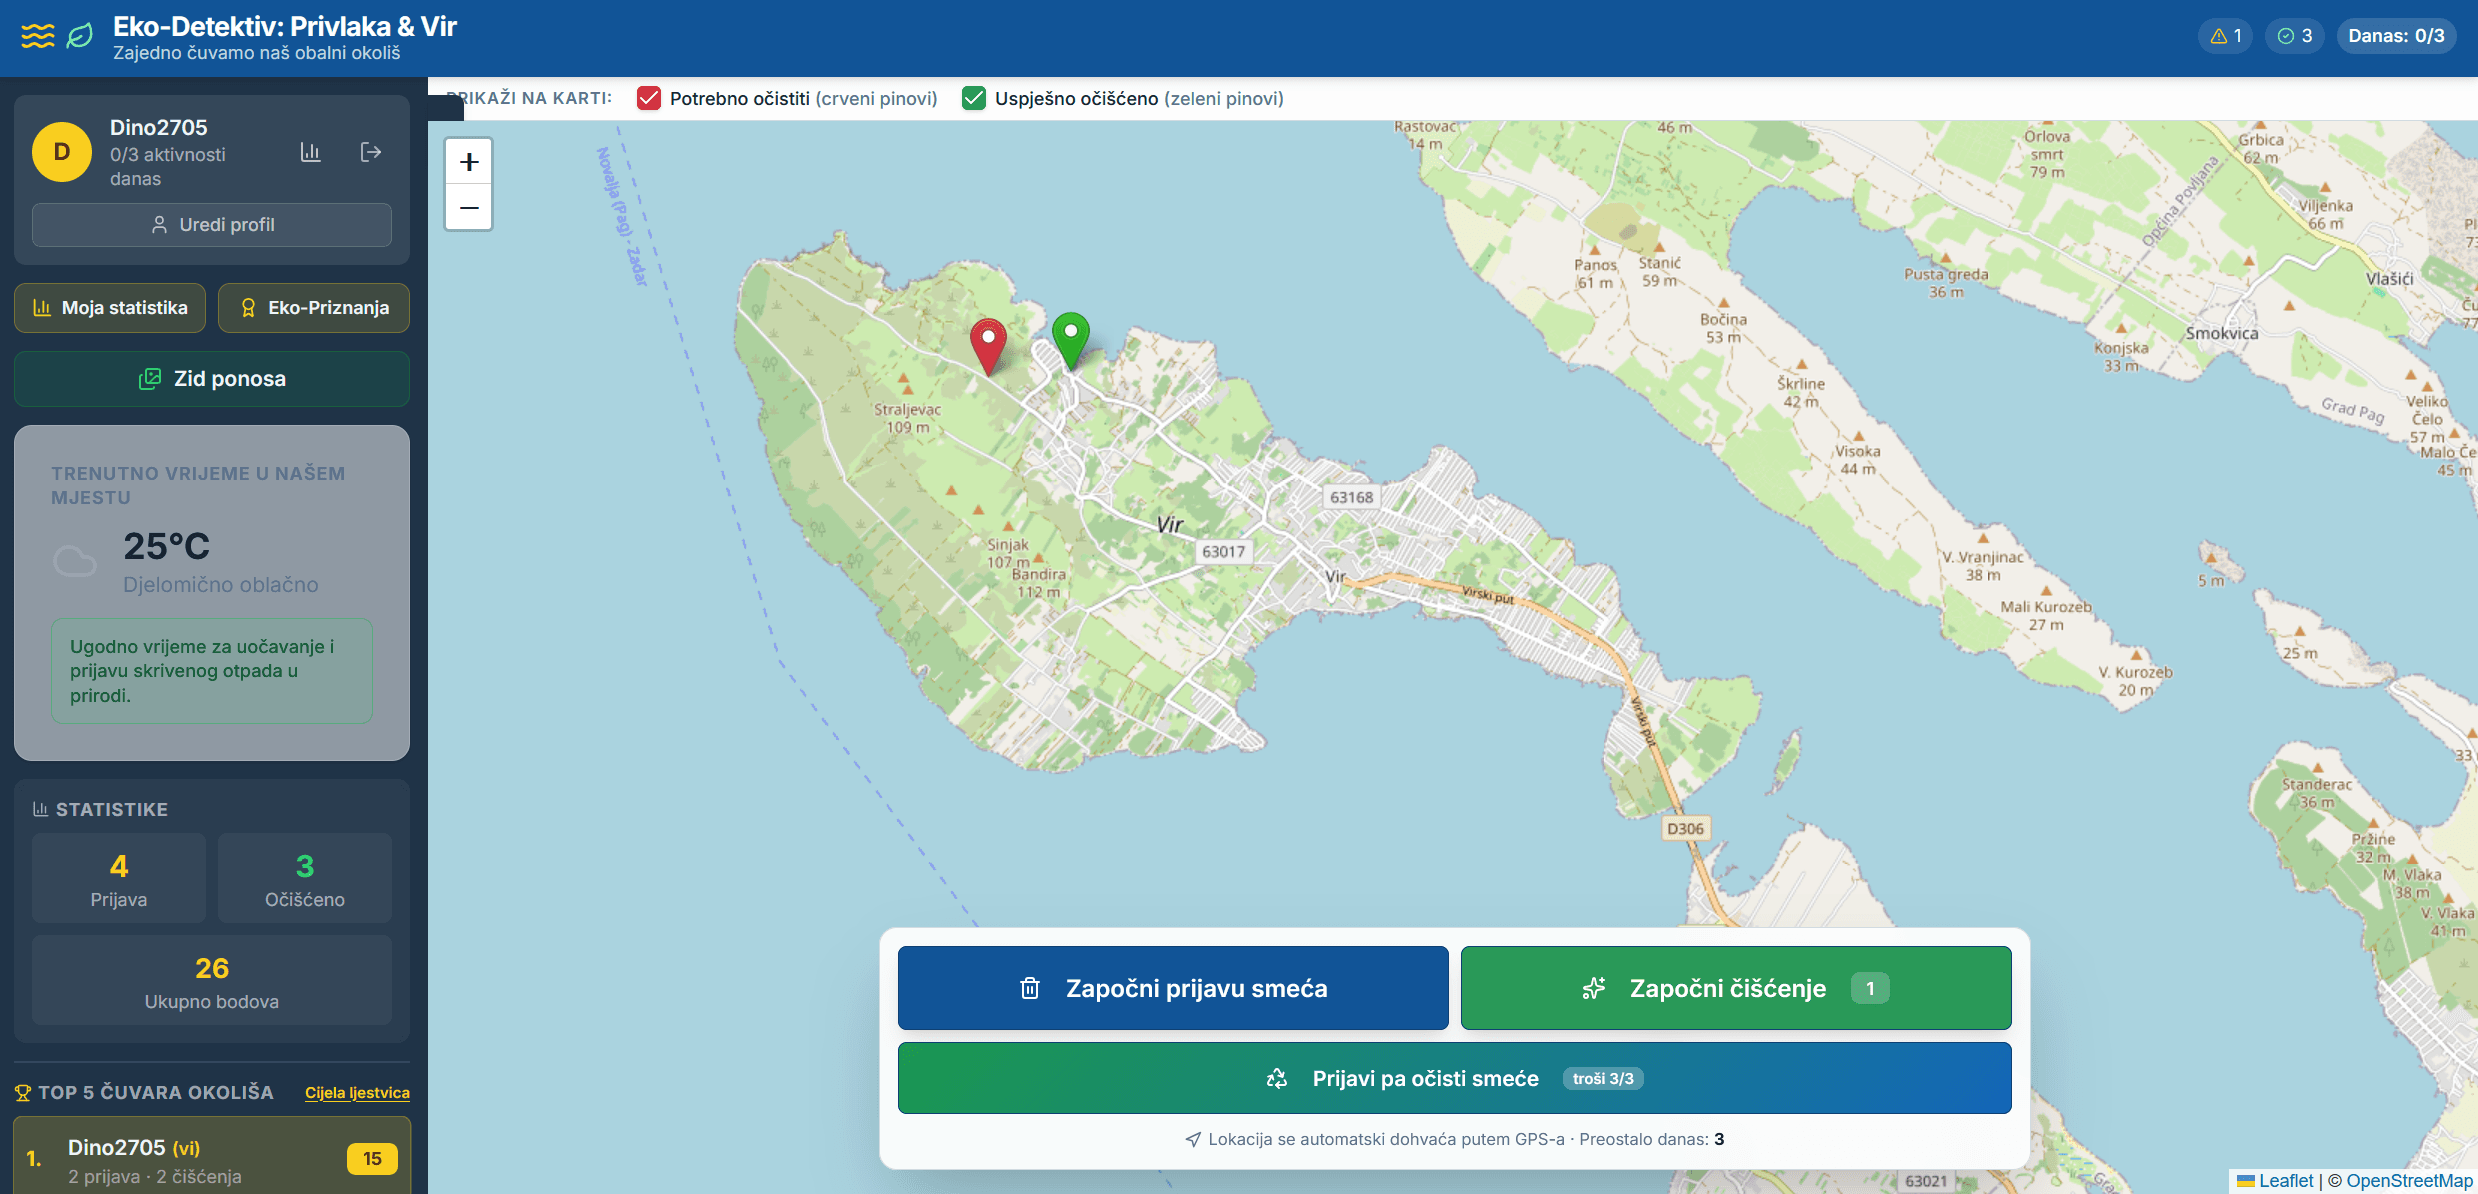This screenshot has width=2478, height=1194.
Task: Click the trash icon on prijavu smeća button
Action: pos(1030,988)
